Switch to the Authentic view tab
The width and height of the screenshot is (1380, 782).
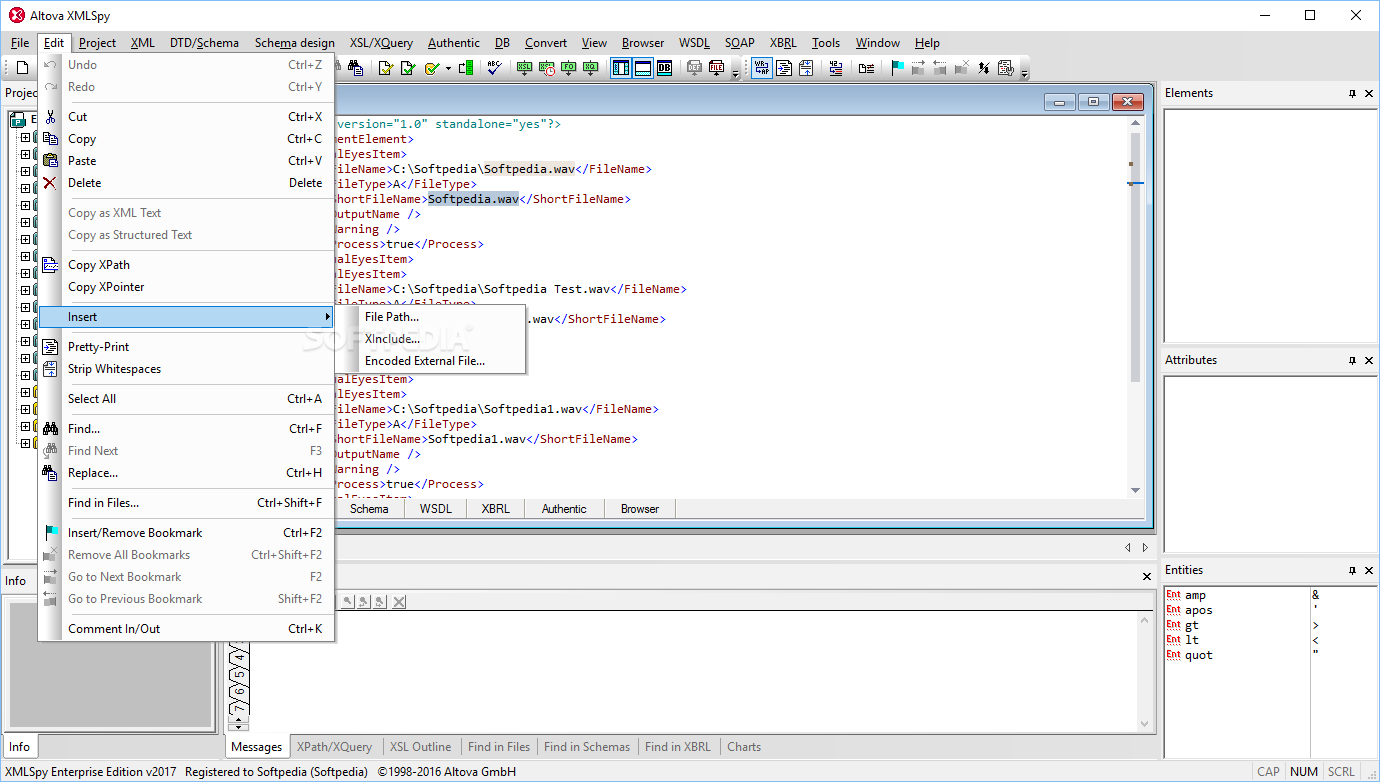click(564, 509)
